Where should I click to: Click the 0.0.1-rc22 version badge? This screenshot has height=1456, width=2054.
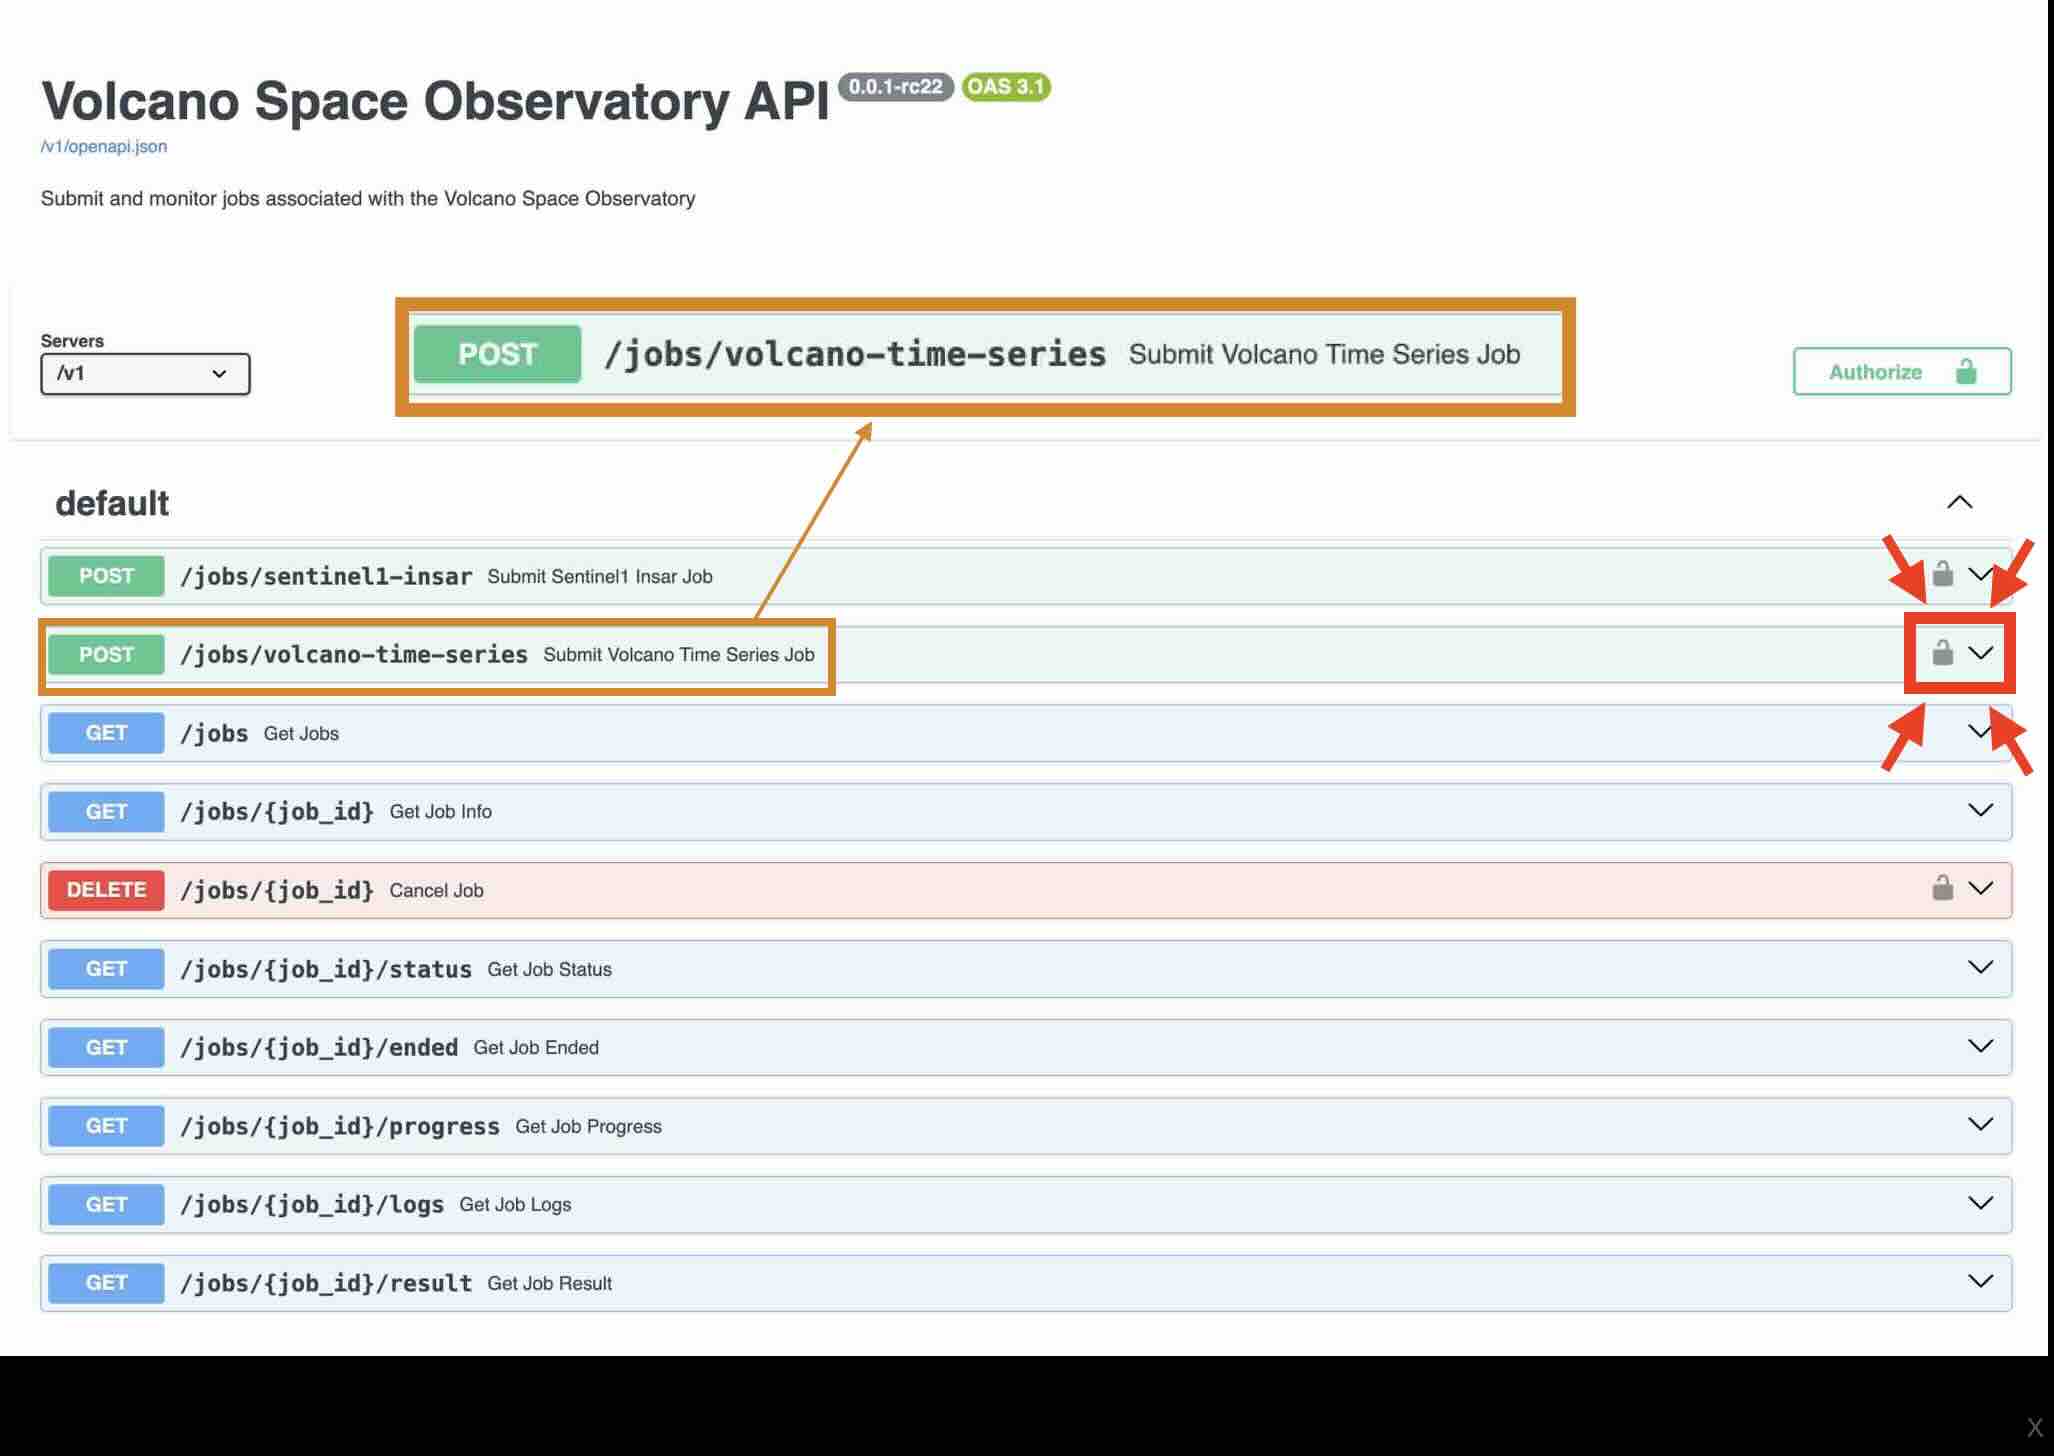[x=895, y=87]
